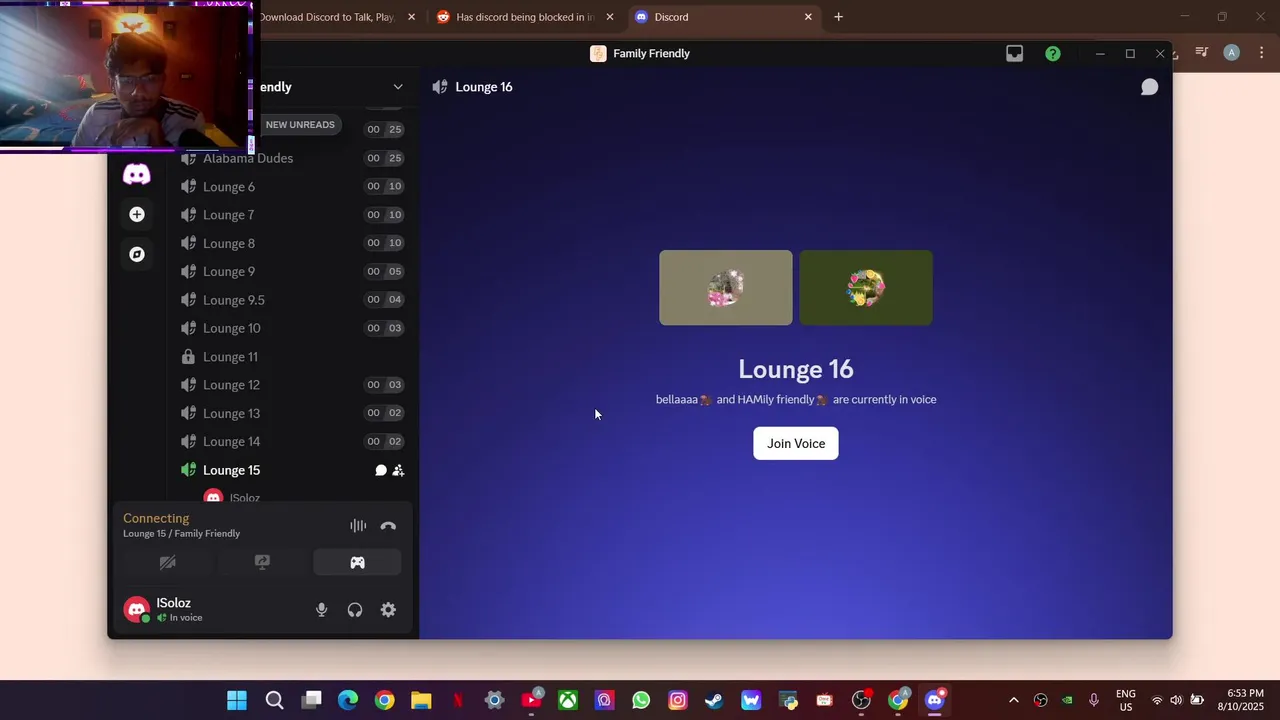Click the Join Voice button
This screenshot has height=720, width=1280.
796,443
